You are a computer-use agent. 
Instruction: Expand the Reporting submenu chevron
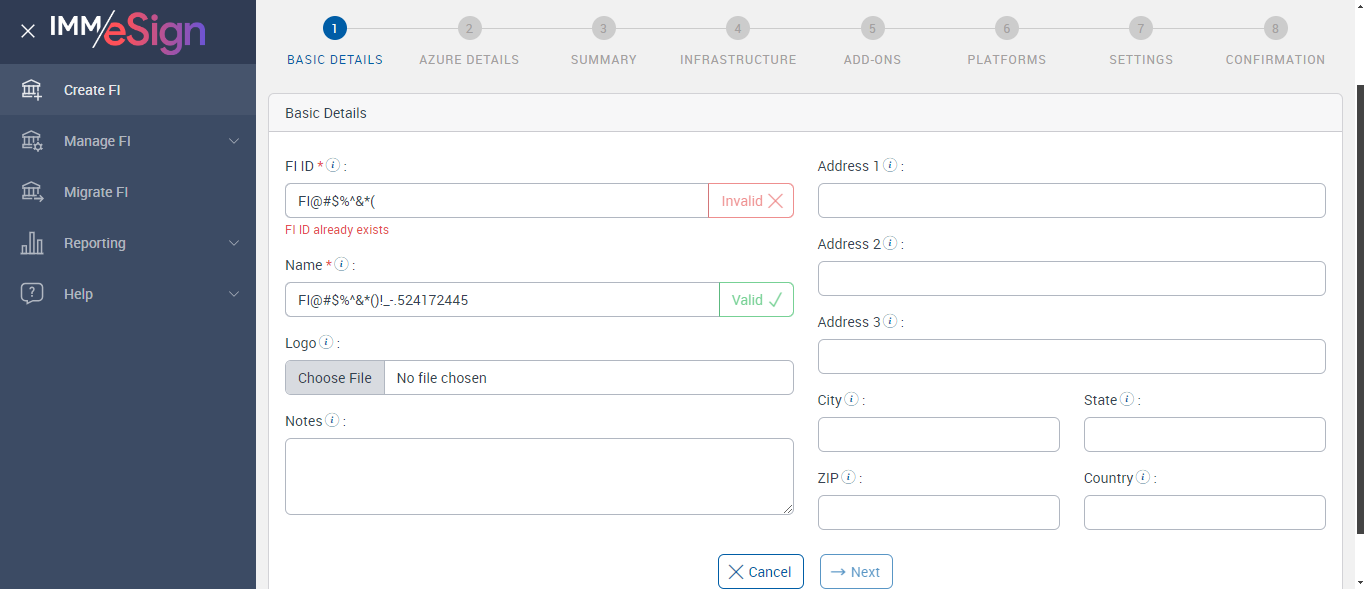point(234,243)
